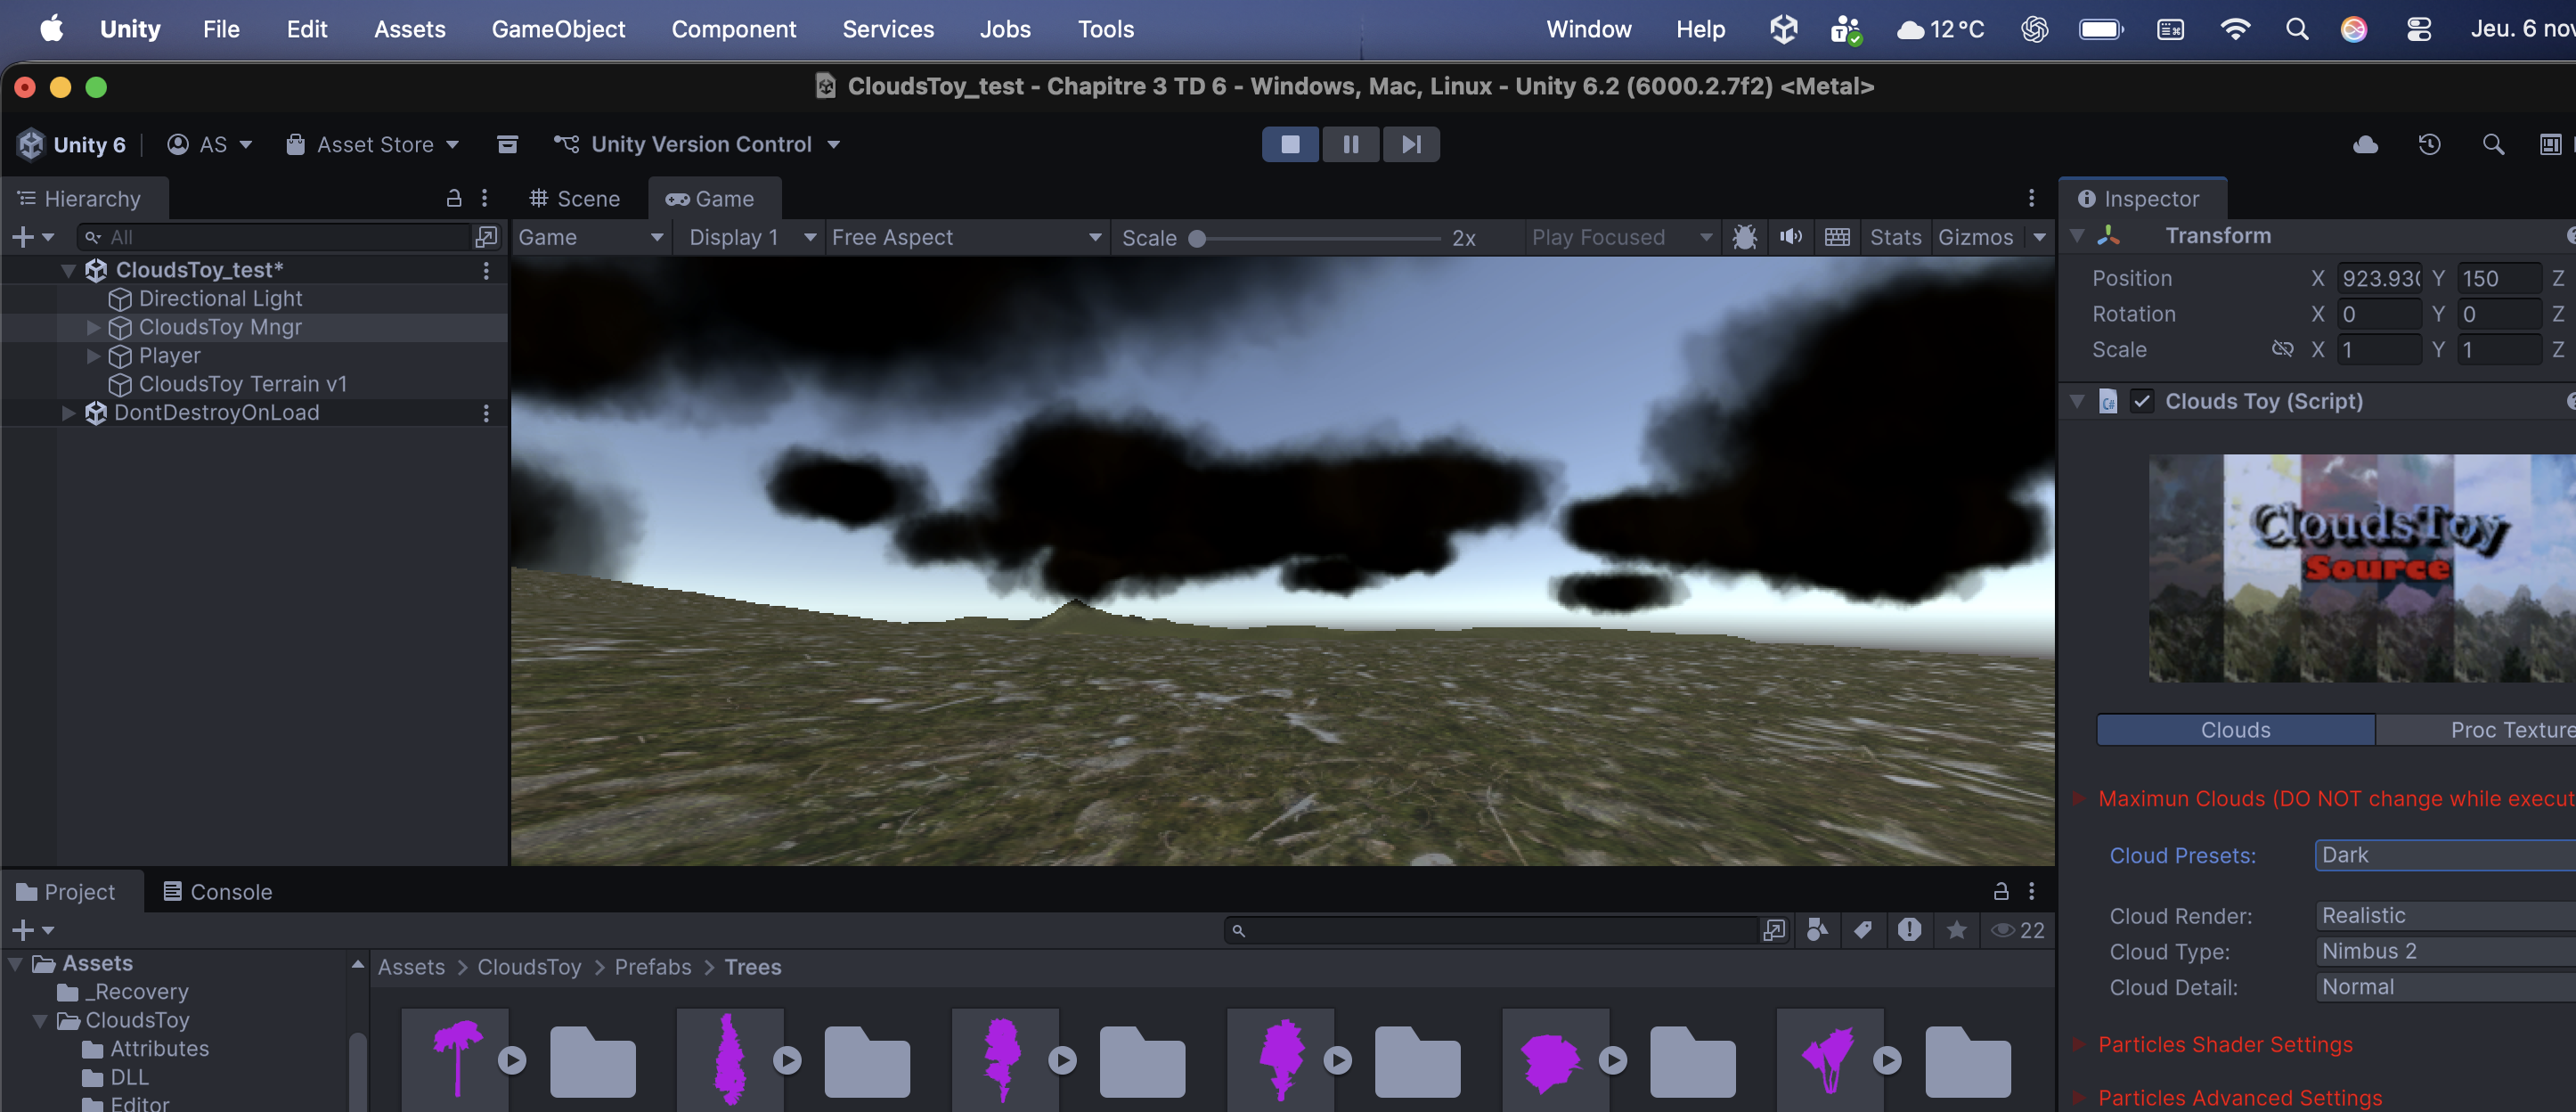Mute audio in the Game view
2576x1112 pixels.
click(1790, 237)
